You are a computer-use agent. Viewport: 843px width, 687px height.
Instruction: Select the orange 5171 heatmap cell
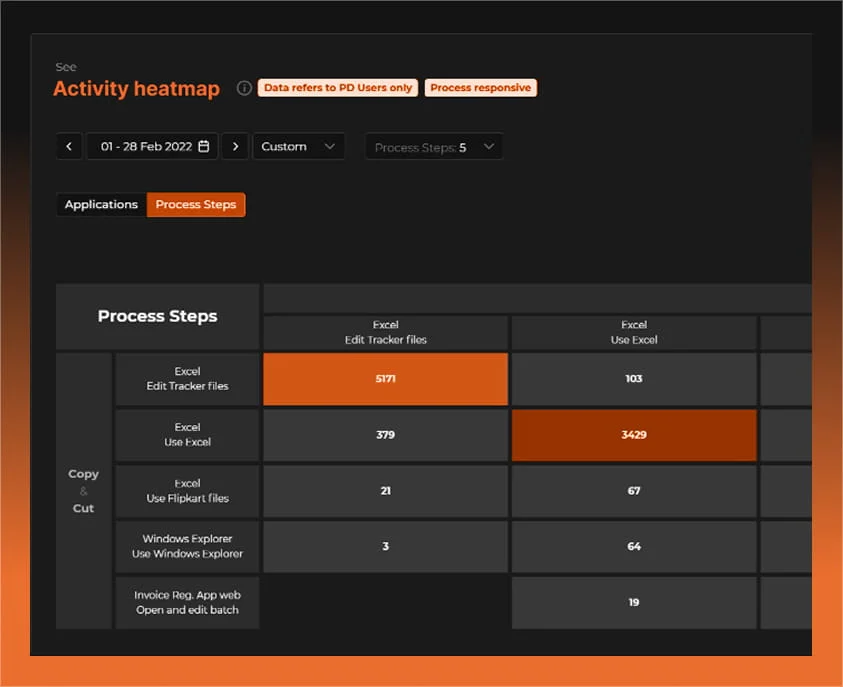[385, 379]
